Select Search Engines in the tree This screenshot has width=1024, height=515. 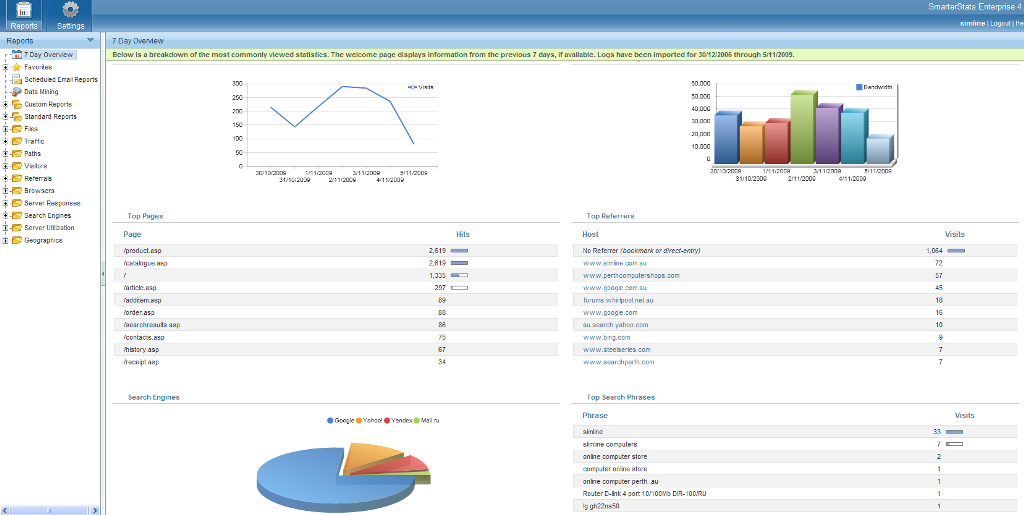[x=47, y=215]
